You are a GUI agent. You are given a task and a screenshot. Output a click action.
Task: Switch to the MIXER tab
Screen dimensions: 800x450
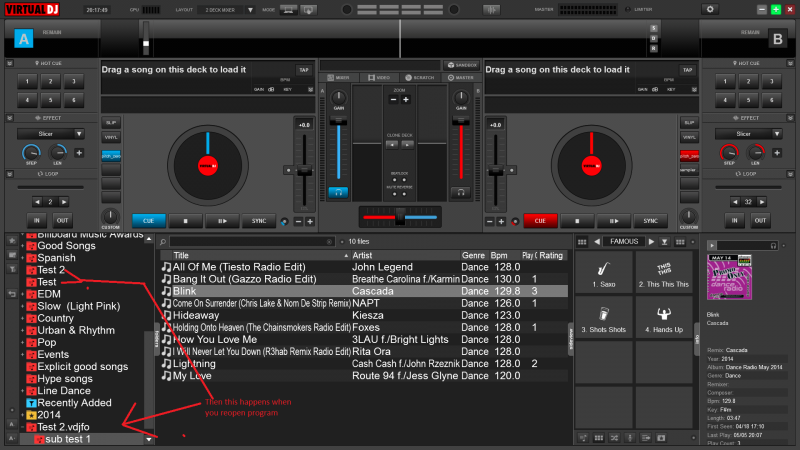coord(339,78)
